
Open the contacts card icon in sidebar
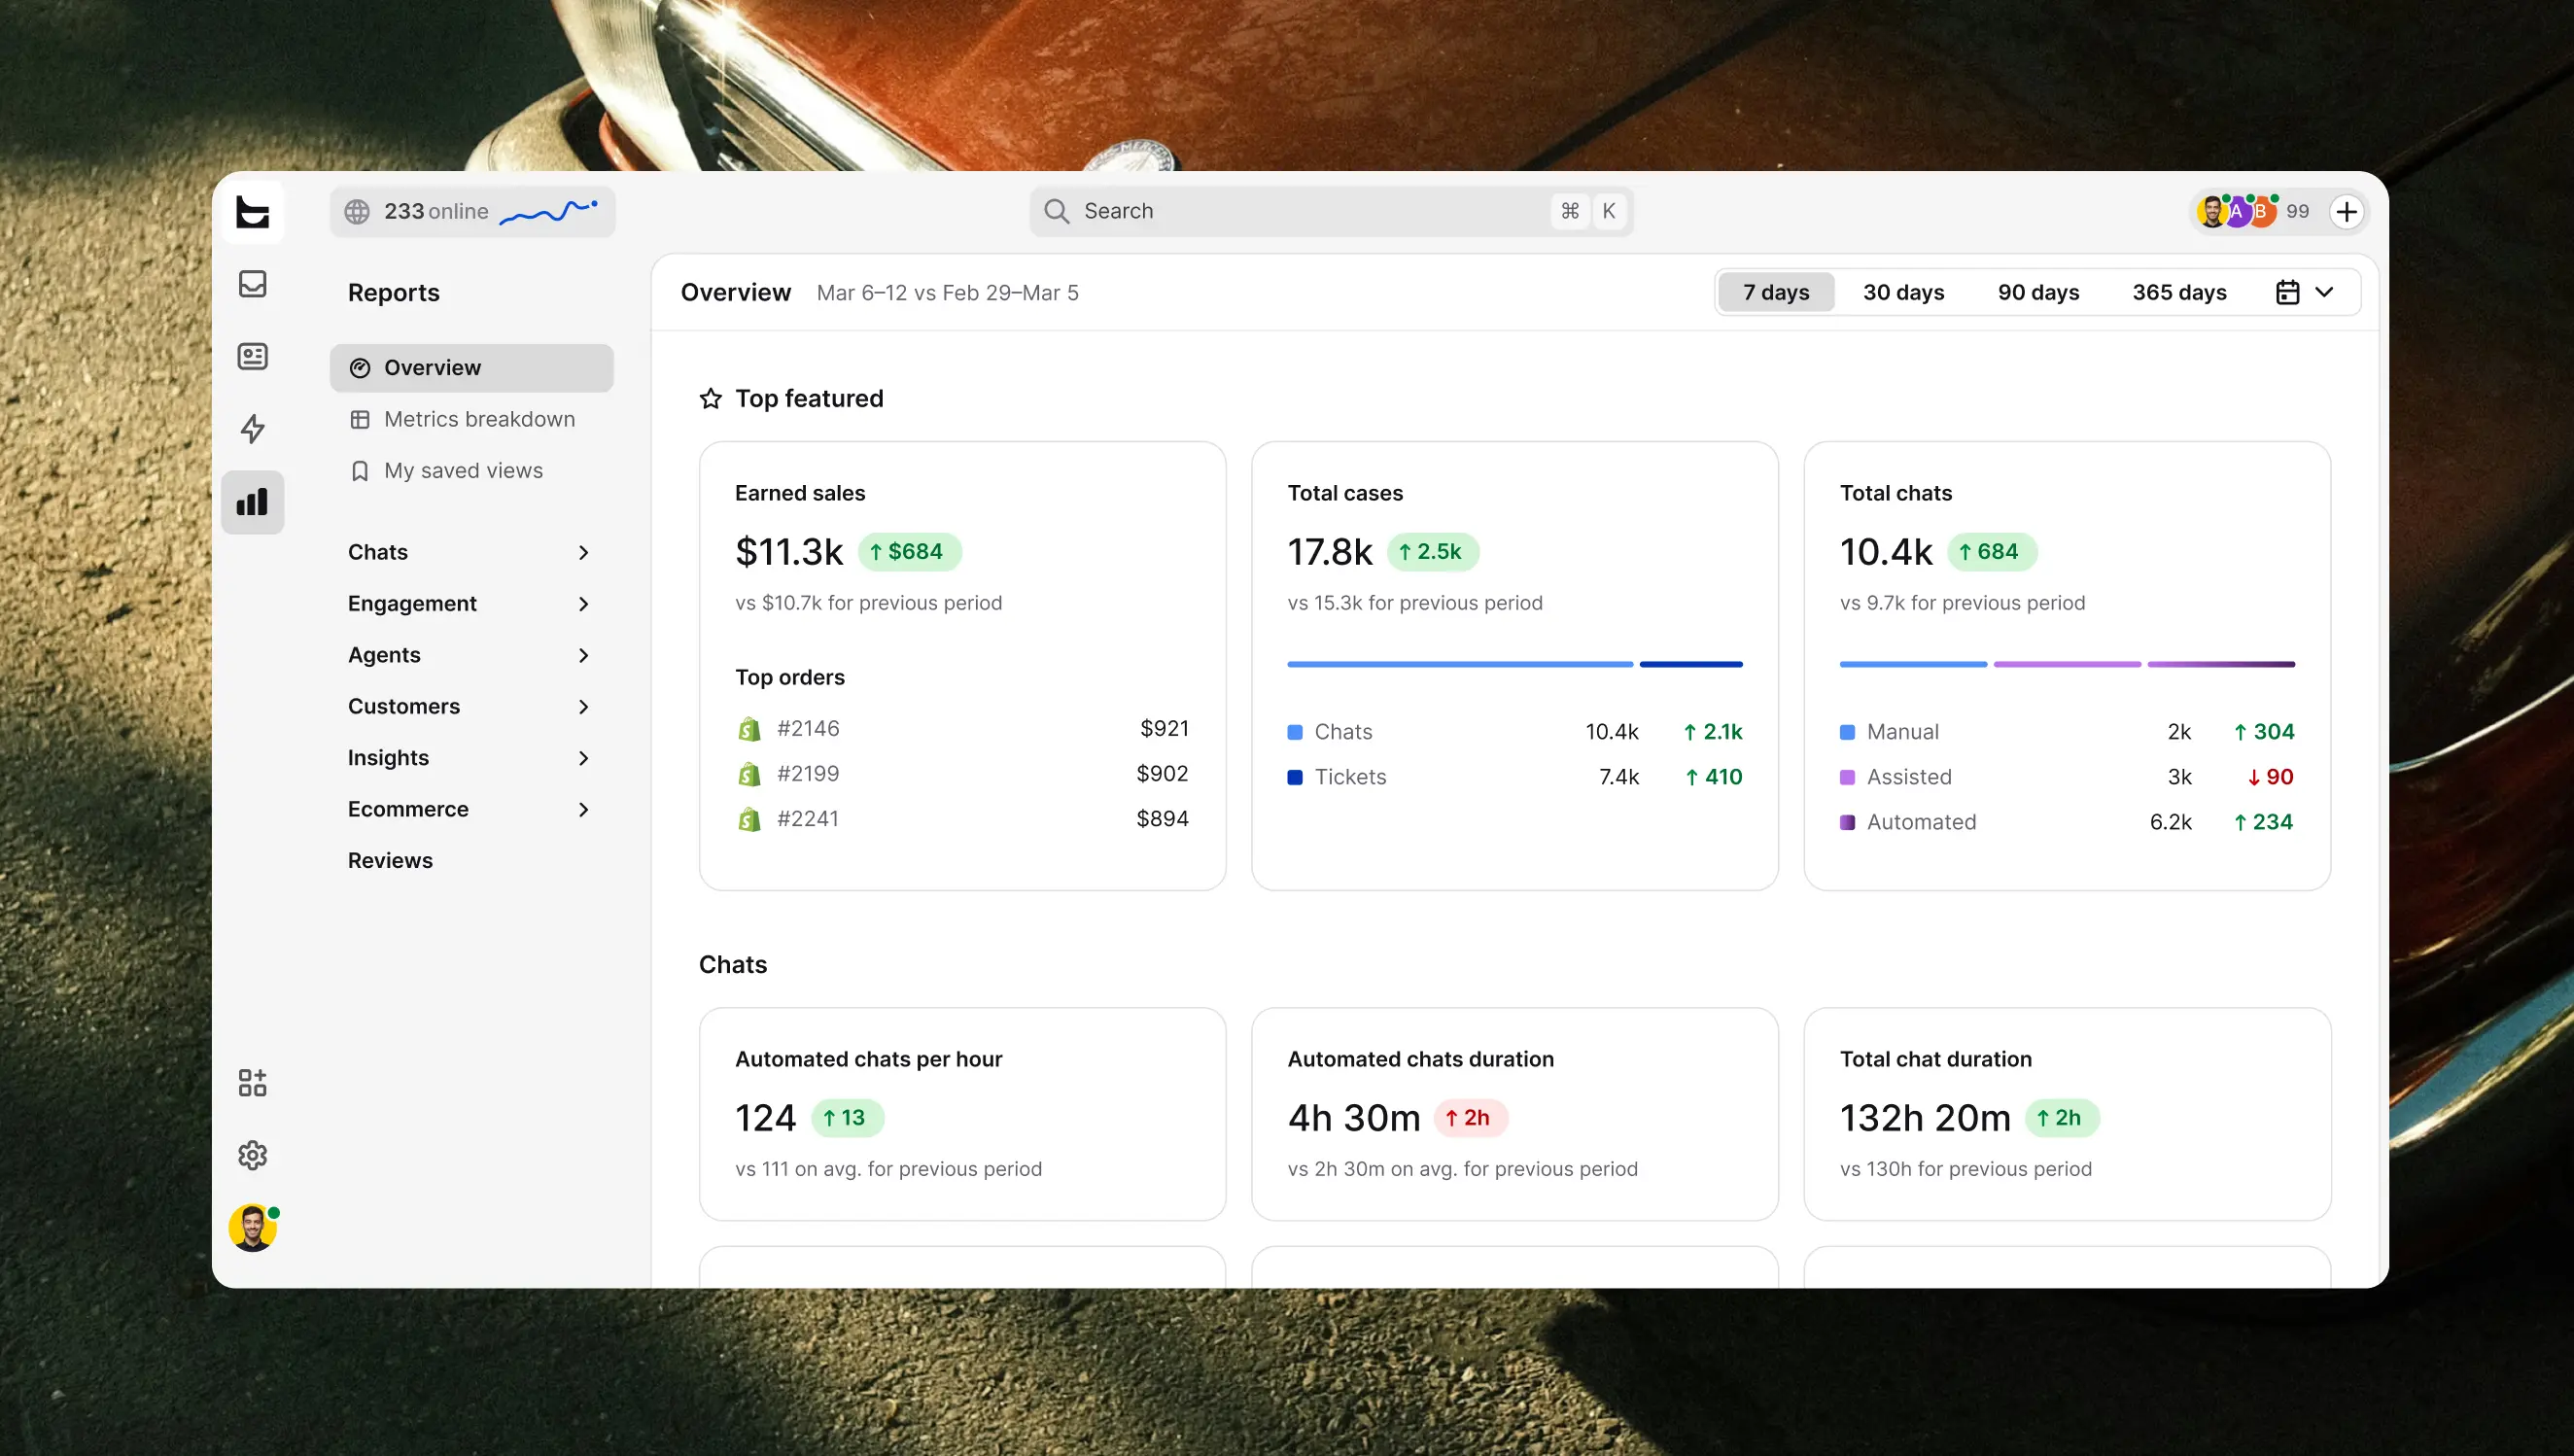252,356
